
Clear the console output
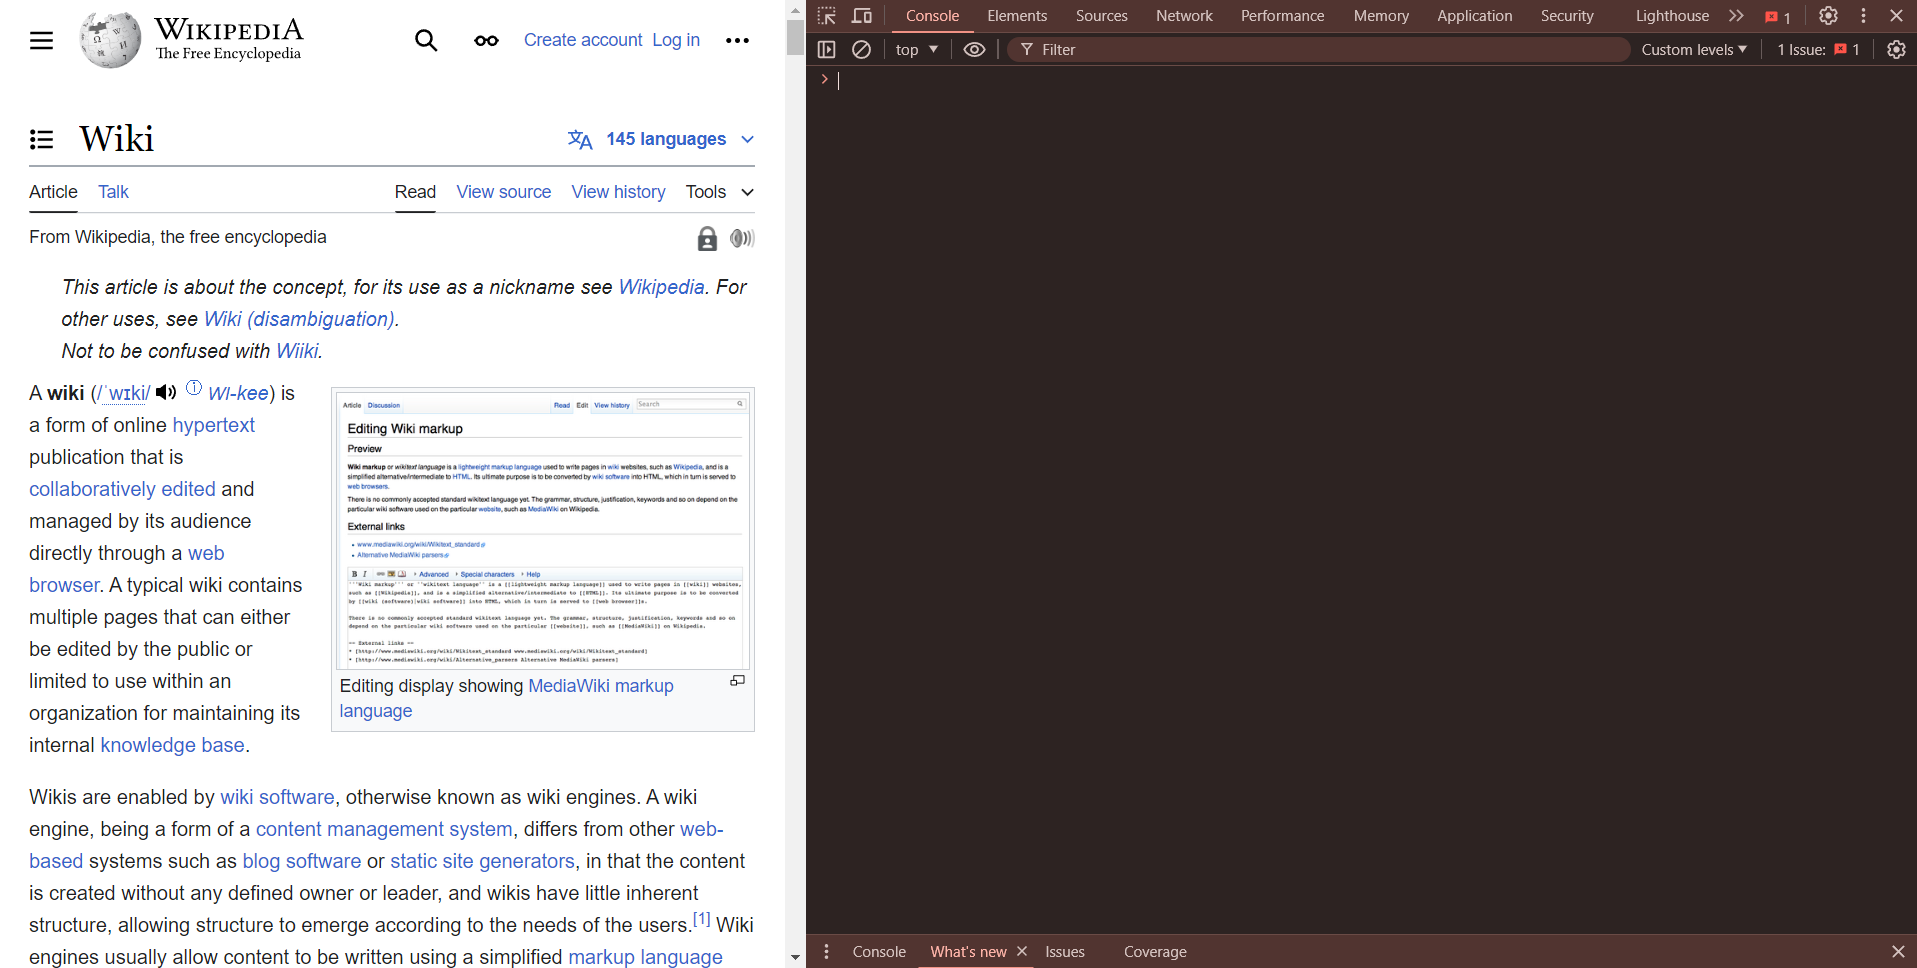(x=861, y=49)
